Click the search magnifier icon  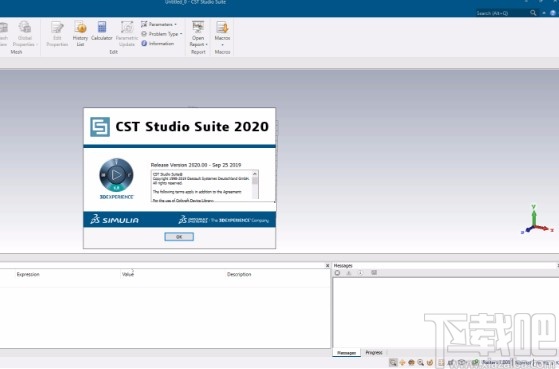533,13
